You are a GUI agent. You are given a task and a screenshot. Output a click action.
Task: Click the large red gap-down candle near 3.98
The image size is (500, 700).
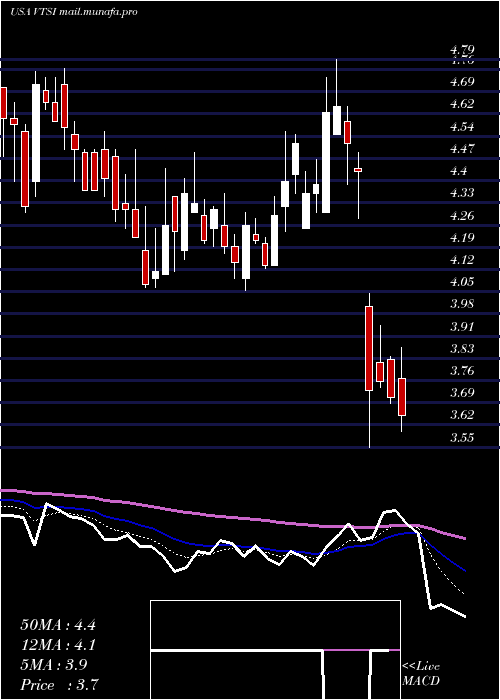[369, 348]
